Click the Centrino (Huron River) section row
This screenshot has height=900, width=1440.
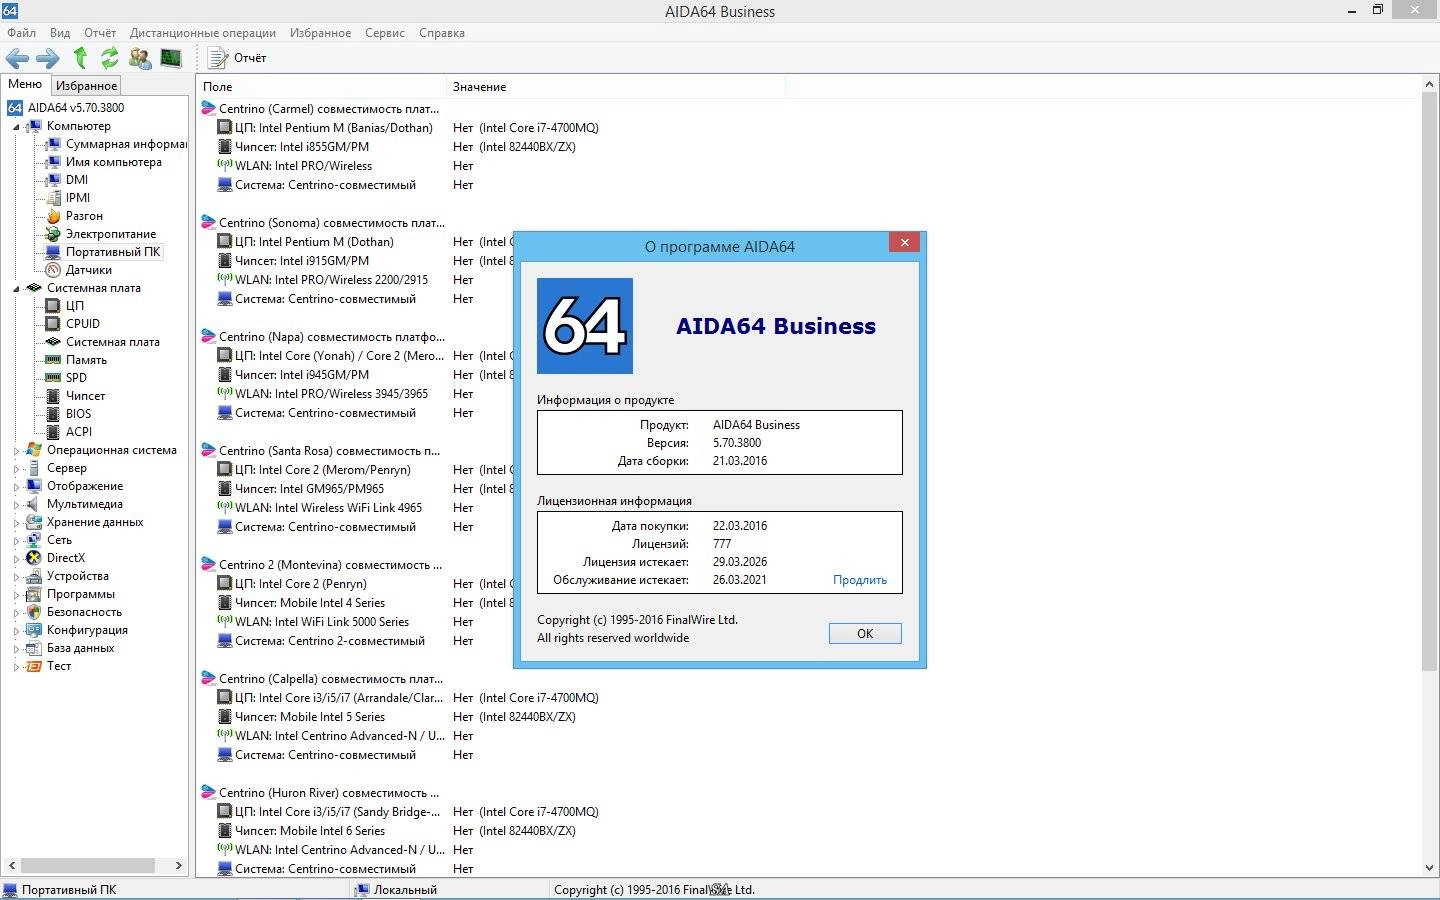click(x=320, y=793)
